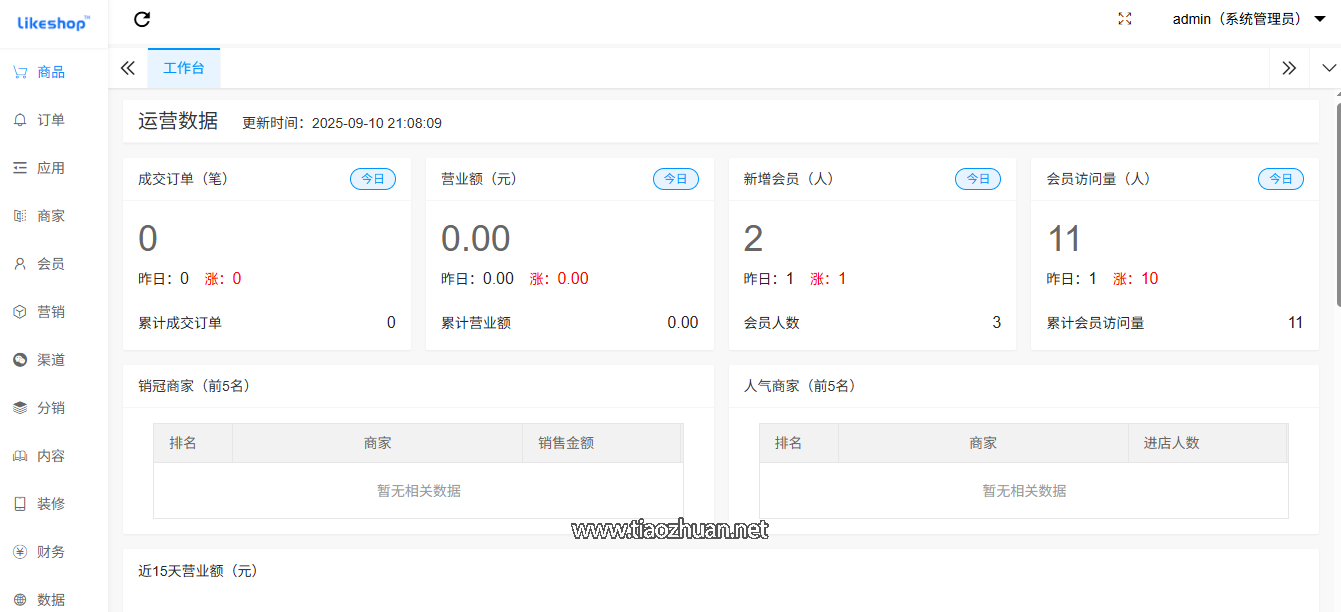This screenshot has width=1341, height=612.
Task: Collapse tabs with the left double-chevron
Action: pyautogui.click(x=127, y=67)
